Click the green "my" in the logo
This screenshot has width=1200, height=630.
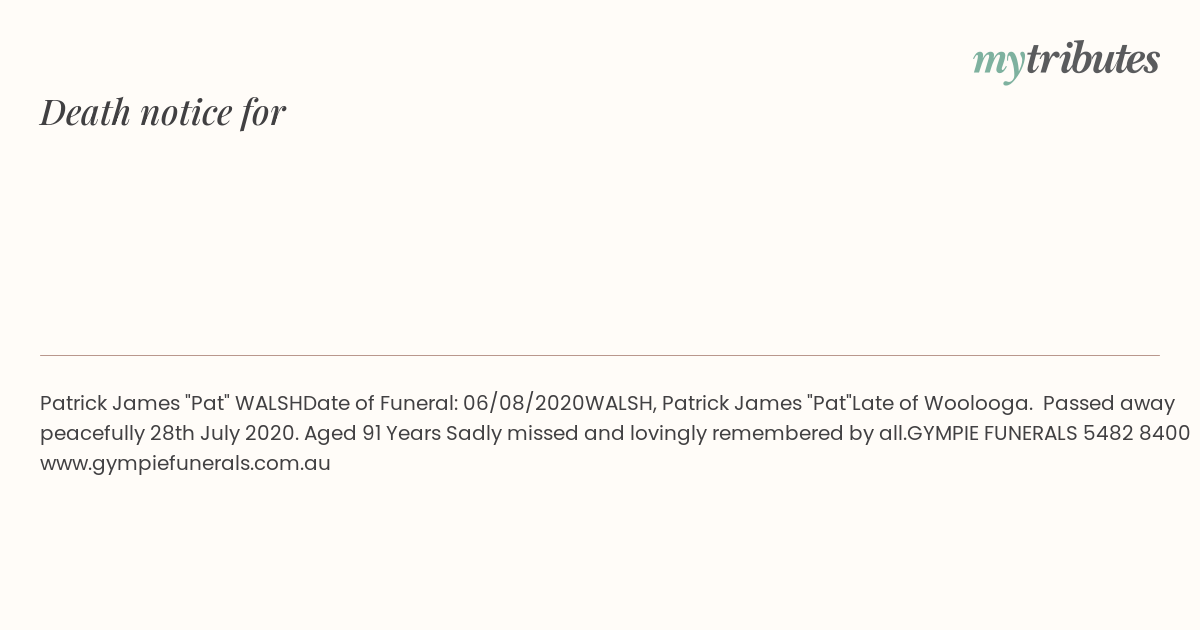pos(998,61)
